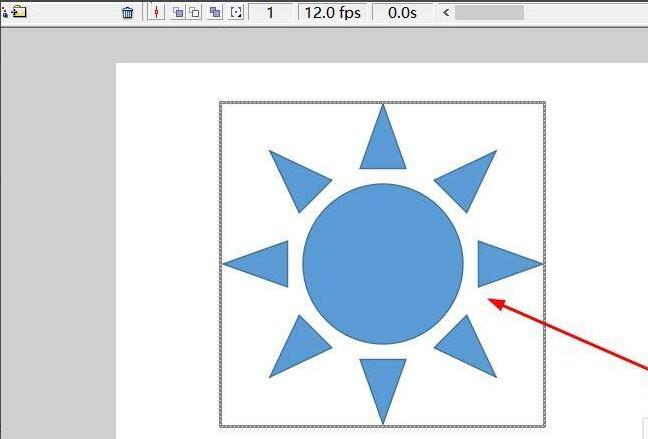The image size is (648, 439).
Task: Select the lower-left sun ray triangle
Action: point(300,347)
